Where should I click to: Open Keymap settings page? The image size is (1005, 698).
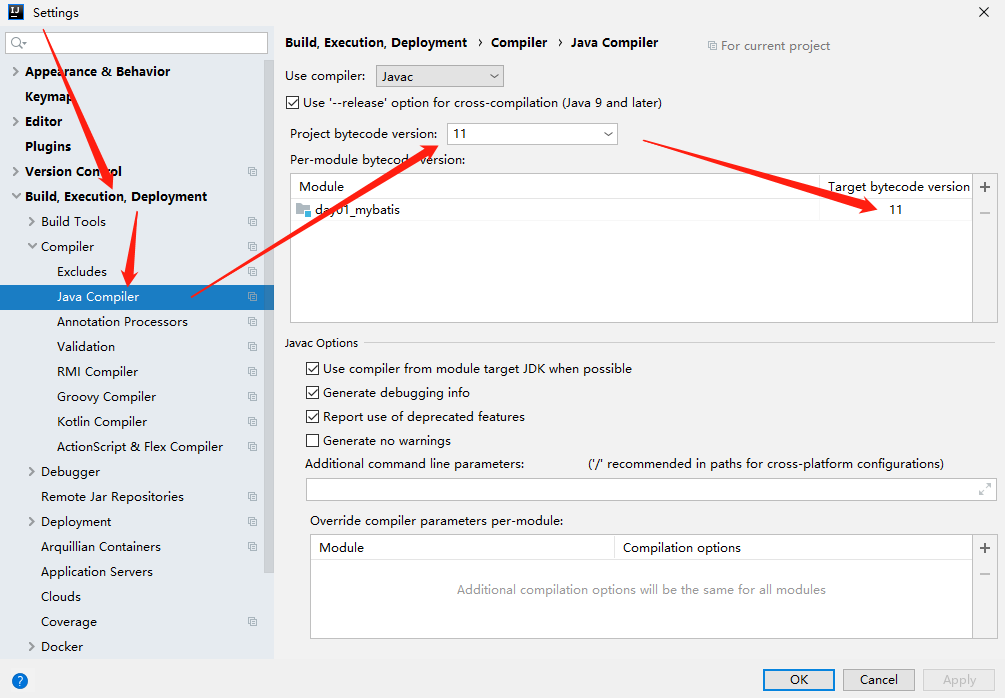pos(48,97)
